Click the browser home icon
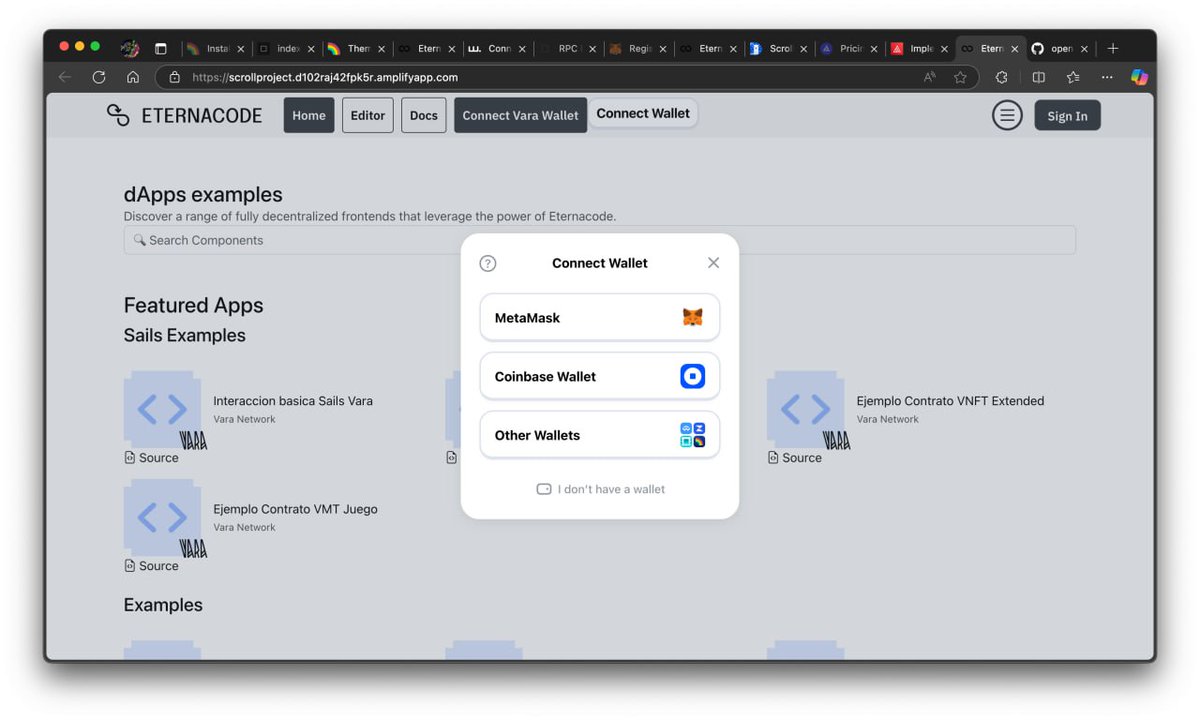Image resolution: width=1200 pixels, height=720 pixels. (133, 77)
